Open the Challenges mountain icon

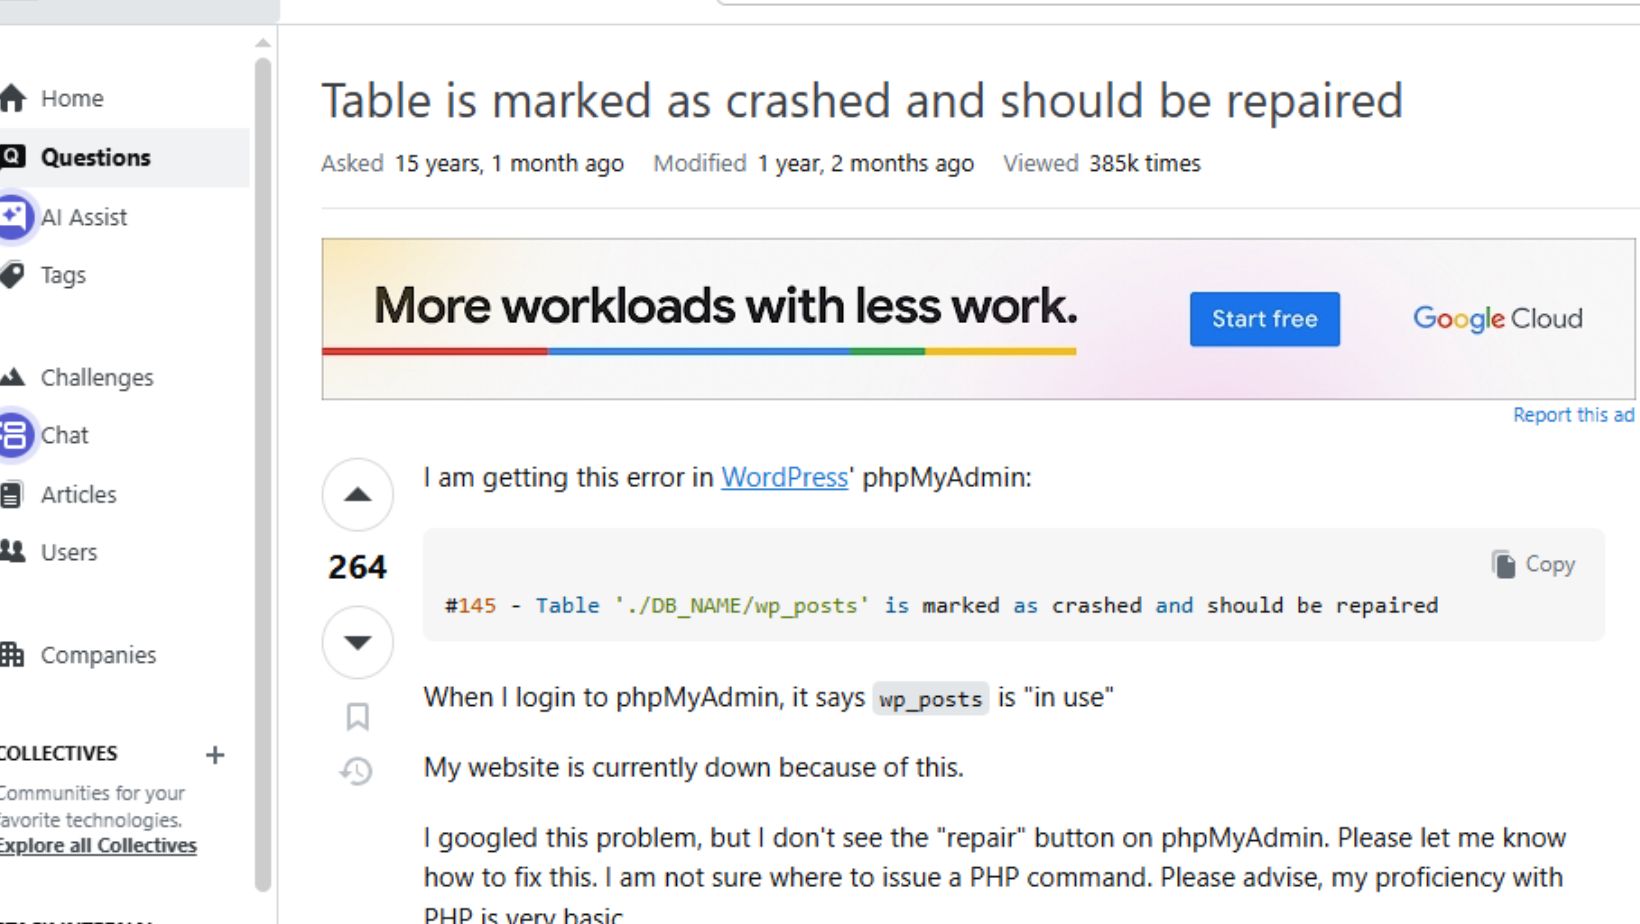pos(12,377)
